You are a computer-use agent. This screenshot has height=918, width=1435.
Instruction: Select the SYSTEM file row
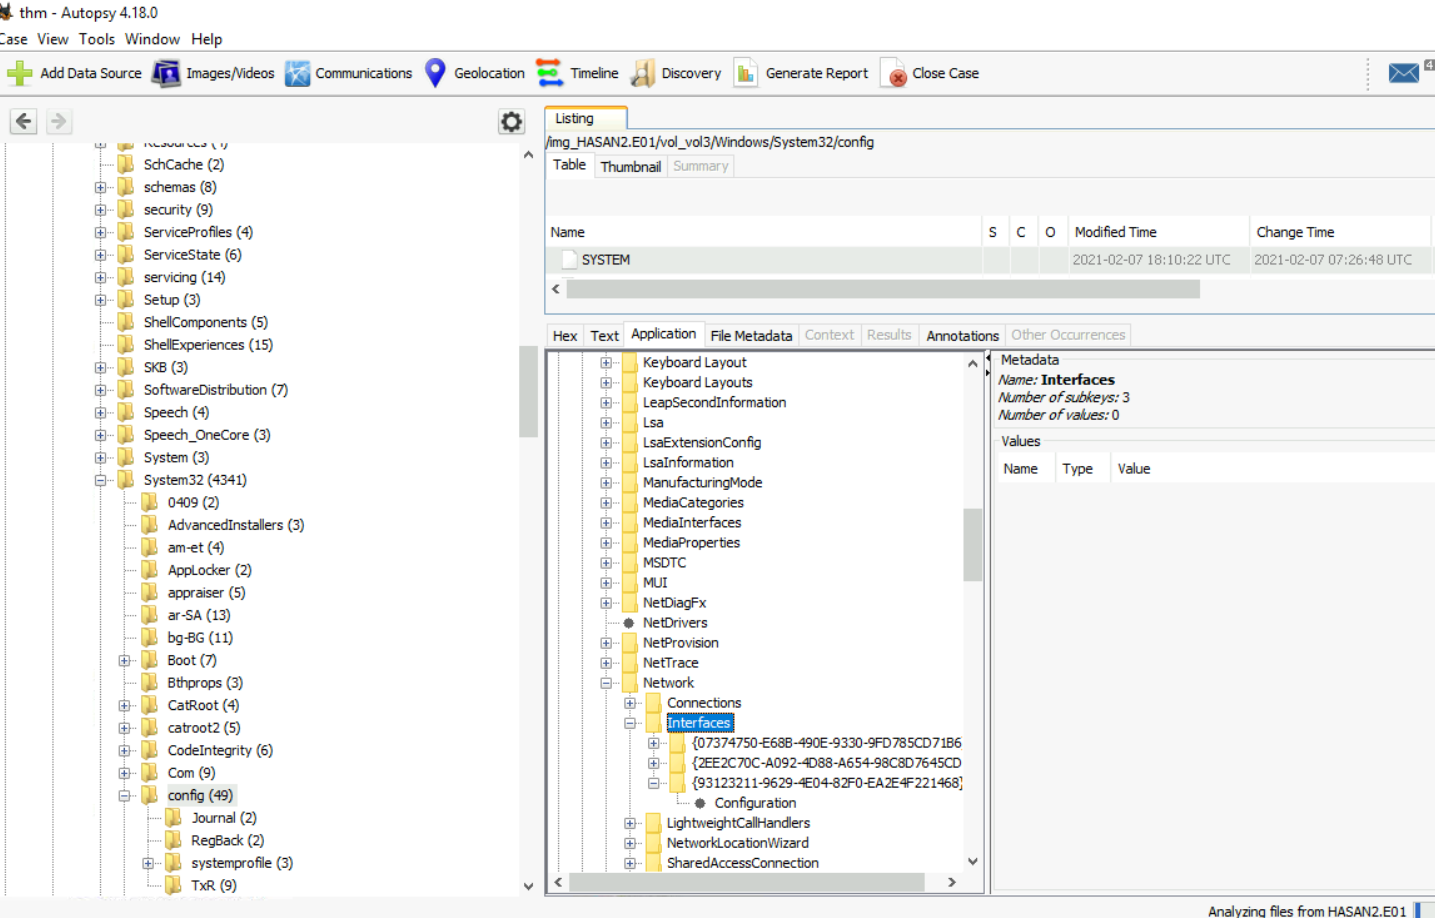point(606,260)
